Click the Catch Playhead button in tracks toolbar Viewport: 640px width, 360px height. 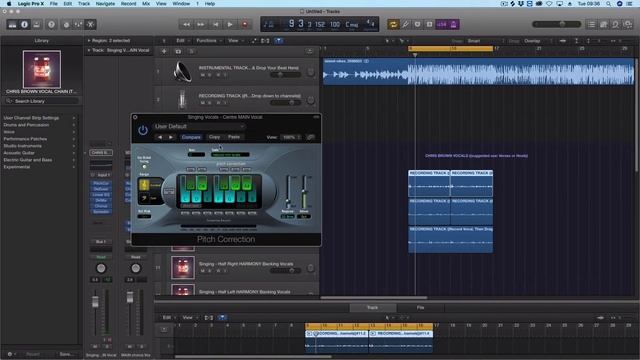tap(279, 41)
